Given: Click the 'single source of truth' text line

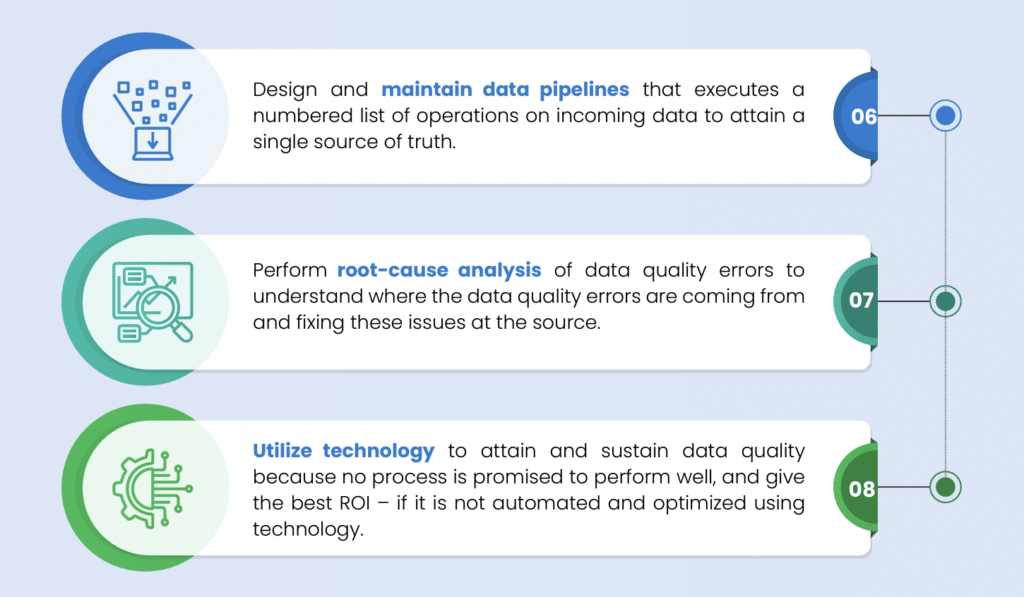Looking at the screenshot, I should pos(354,142).
